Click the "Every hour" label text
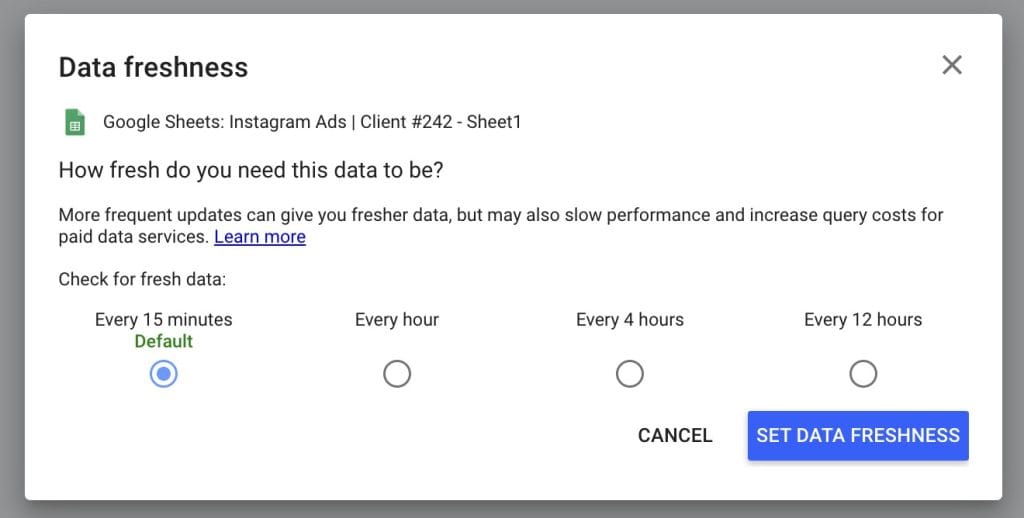1024x518 pixels. coord(397,320)
